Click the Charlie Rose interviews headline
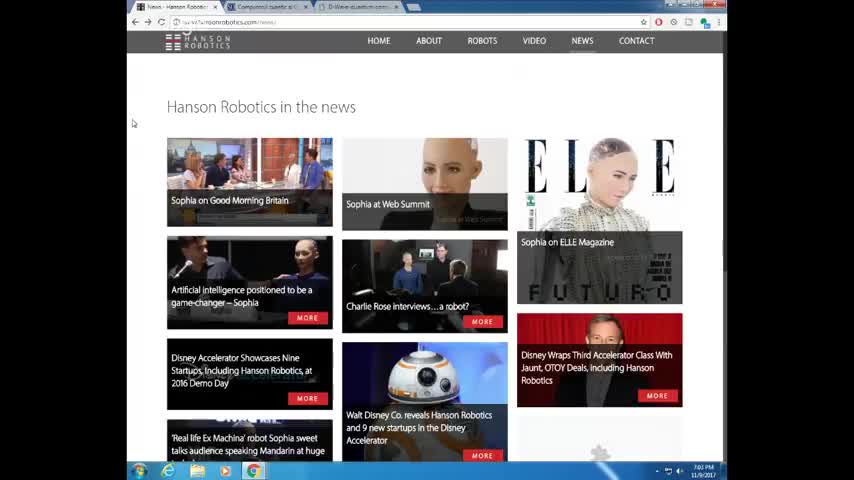This screenshot has width=854, height=480. pyautogui.click(x=407, y=307)
